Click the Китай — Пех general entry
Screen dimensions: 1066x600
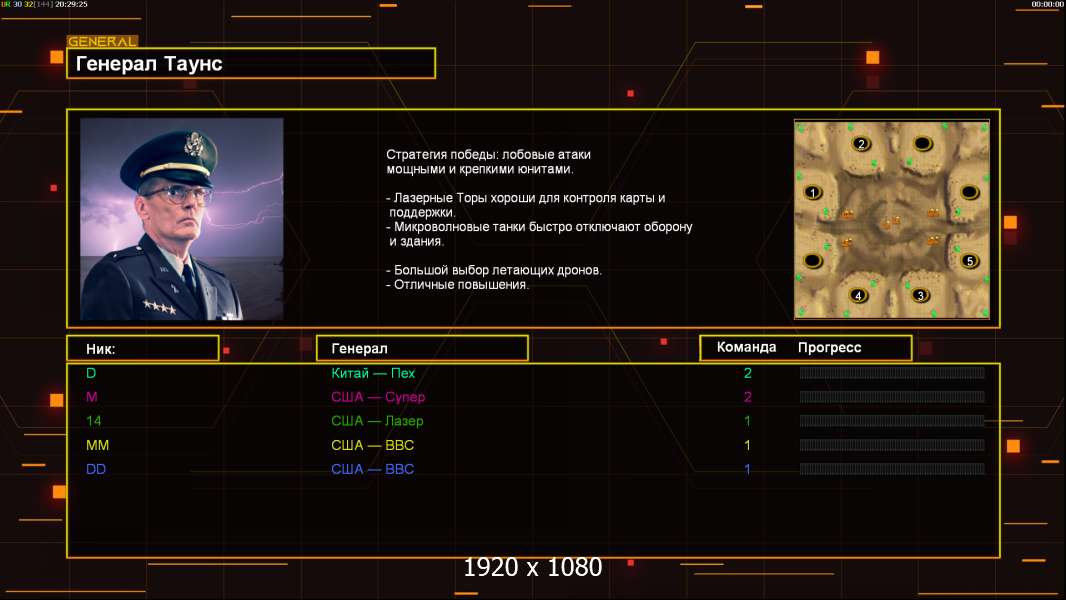click(373, 373)
